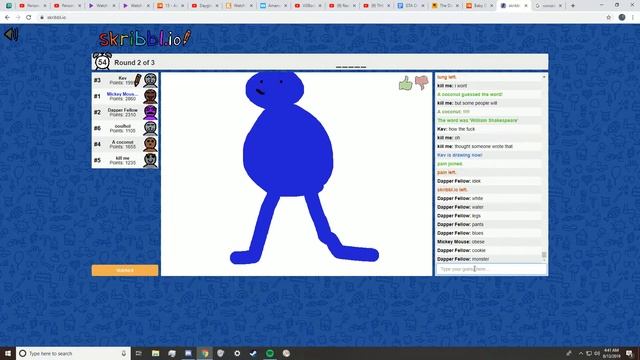Click the skribbl.io logo
This screenshot has width=640, height=360.
click(145, 39)
